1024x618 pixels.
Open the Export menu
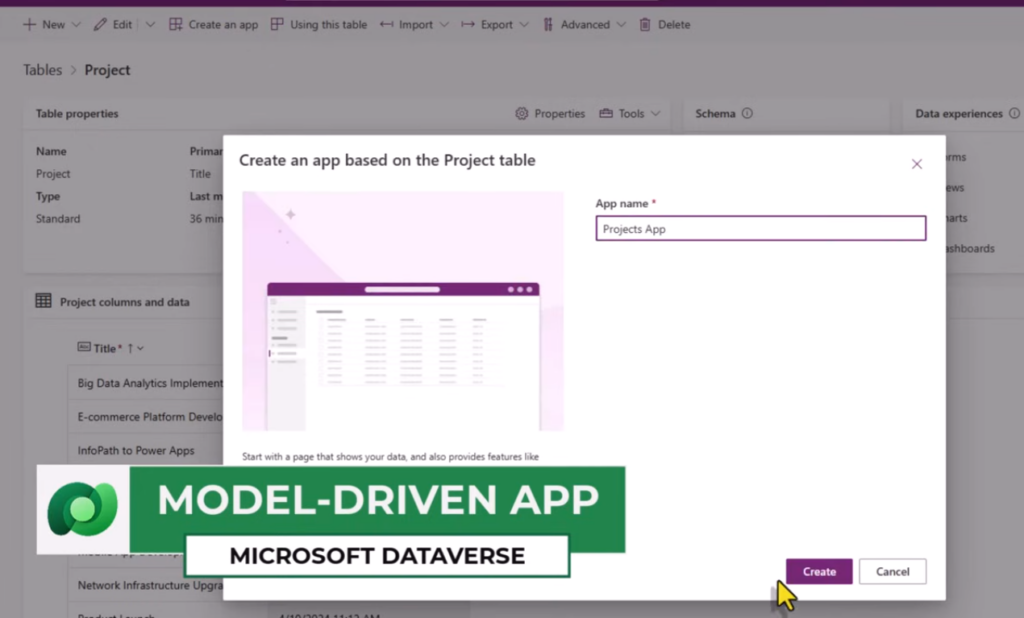494,24
